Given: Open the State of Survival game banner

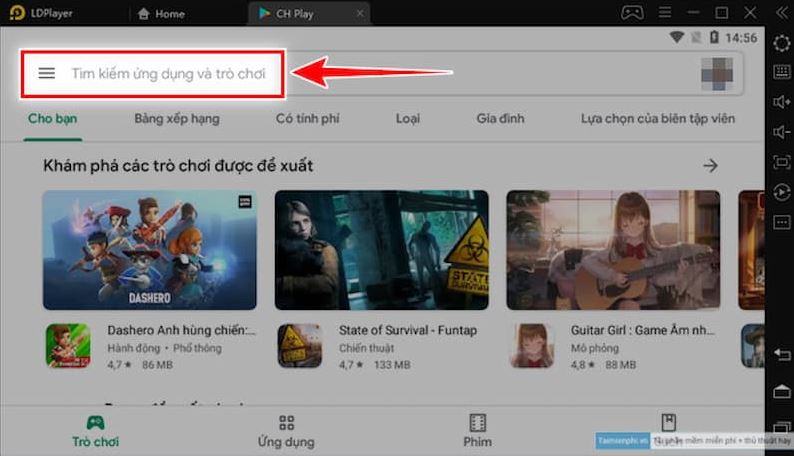Looking at the screenshot, I should click(x=381, y=250).
